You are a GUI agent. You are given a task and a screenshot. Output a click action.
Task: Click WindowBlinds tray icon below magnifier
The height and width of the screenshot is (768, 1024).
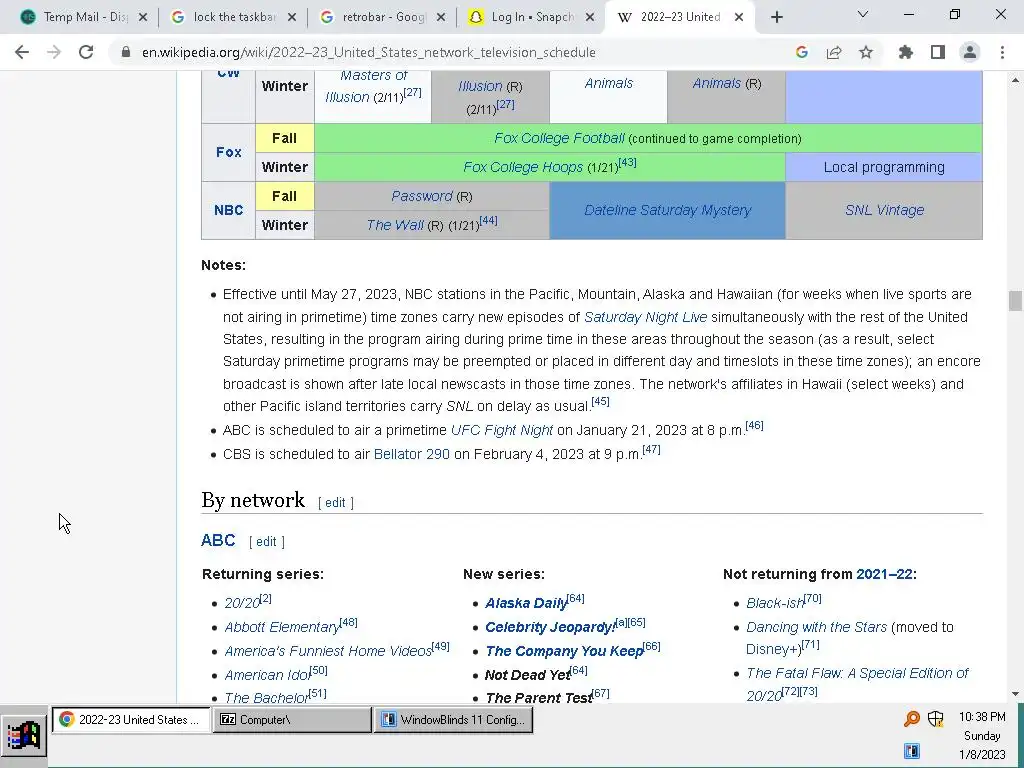912,751
